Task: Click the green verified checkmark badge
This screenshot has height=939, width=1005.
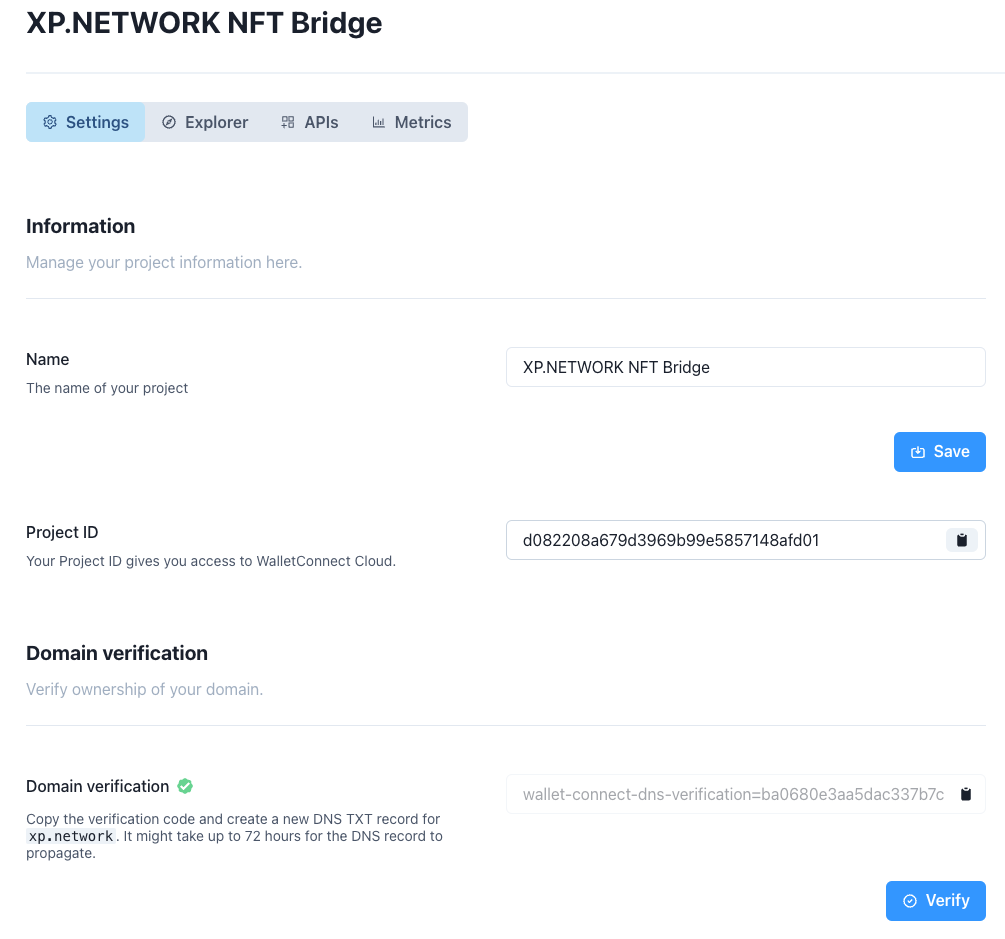Action: tap(185, 786)
